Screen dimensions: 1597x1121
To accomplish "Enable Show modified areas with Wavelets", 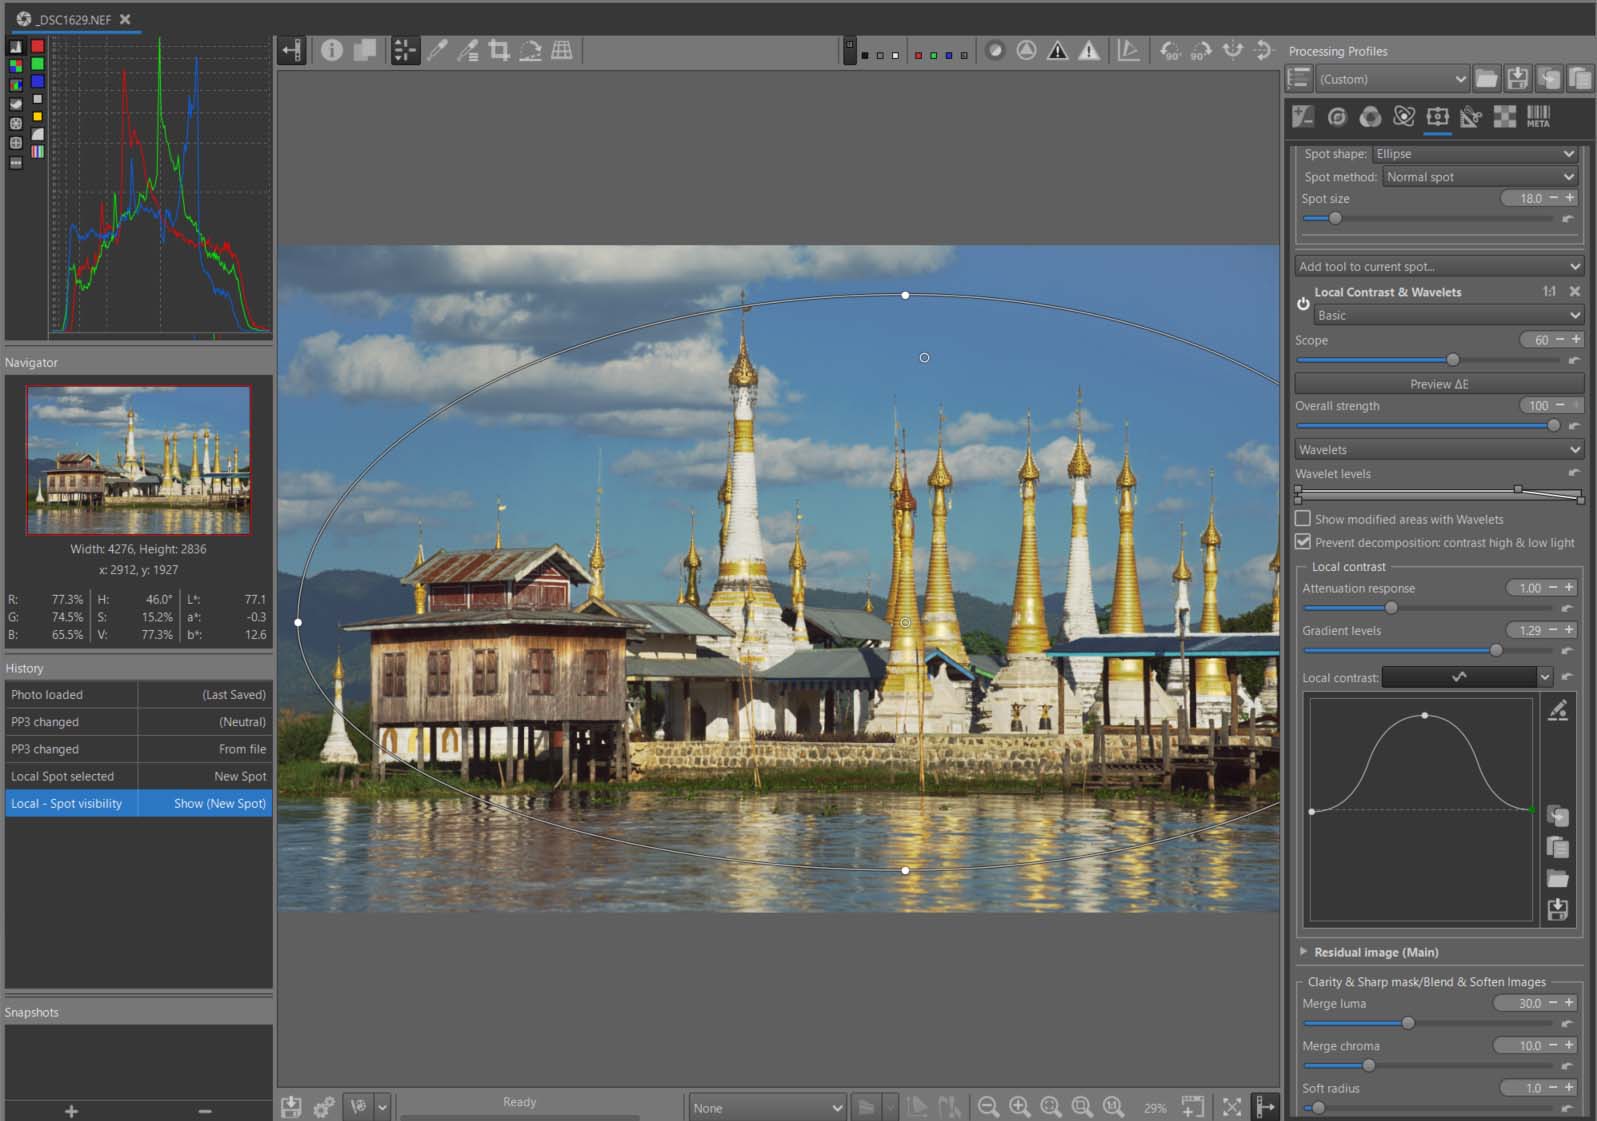I will [1303, 519].
